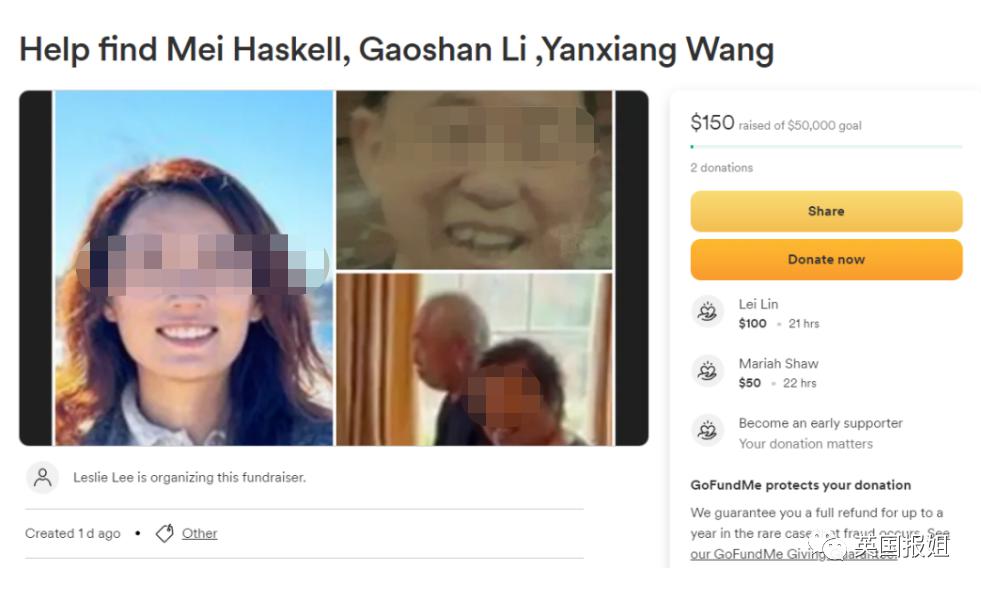Click the Lei Lin donor name

758,304
